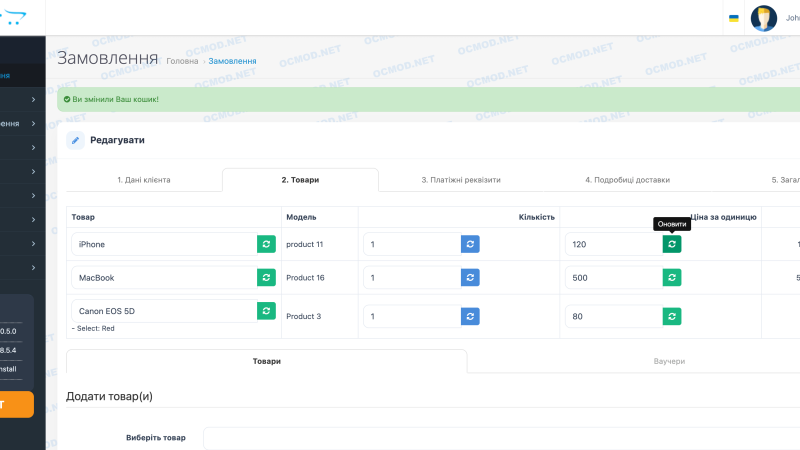This screenshot has height=450, width=800.
Task: Open the 4. Подробиці доставки tab
Action: tap(628, 180)
